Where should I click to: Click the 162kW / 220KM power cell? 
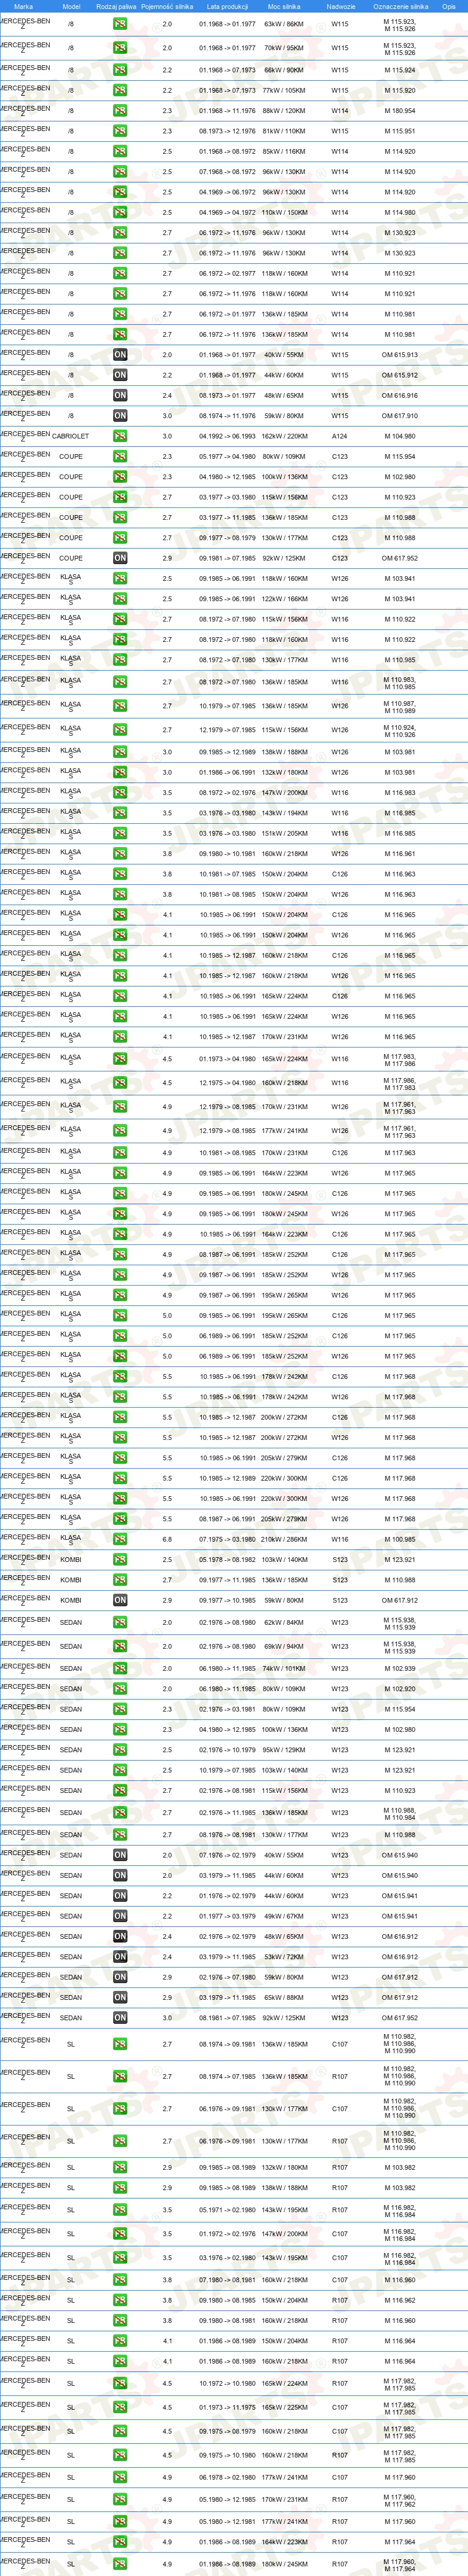[284, 437]
